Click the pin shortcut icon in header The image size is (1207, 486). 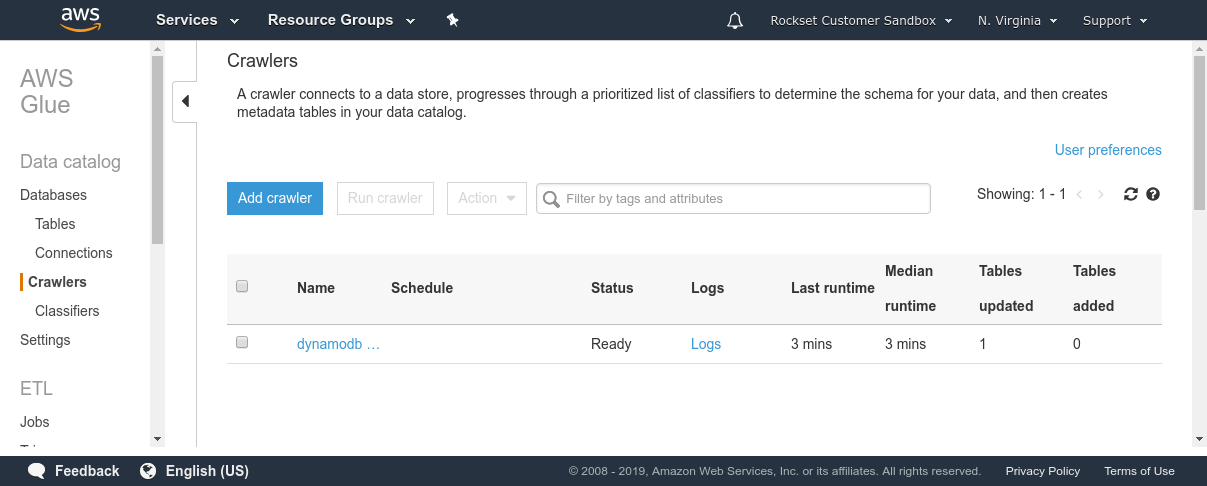452,20
